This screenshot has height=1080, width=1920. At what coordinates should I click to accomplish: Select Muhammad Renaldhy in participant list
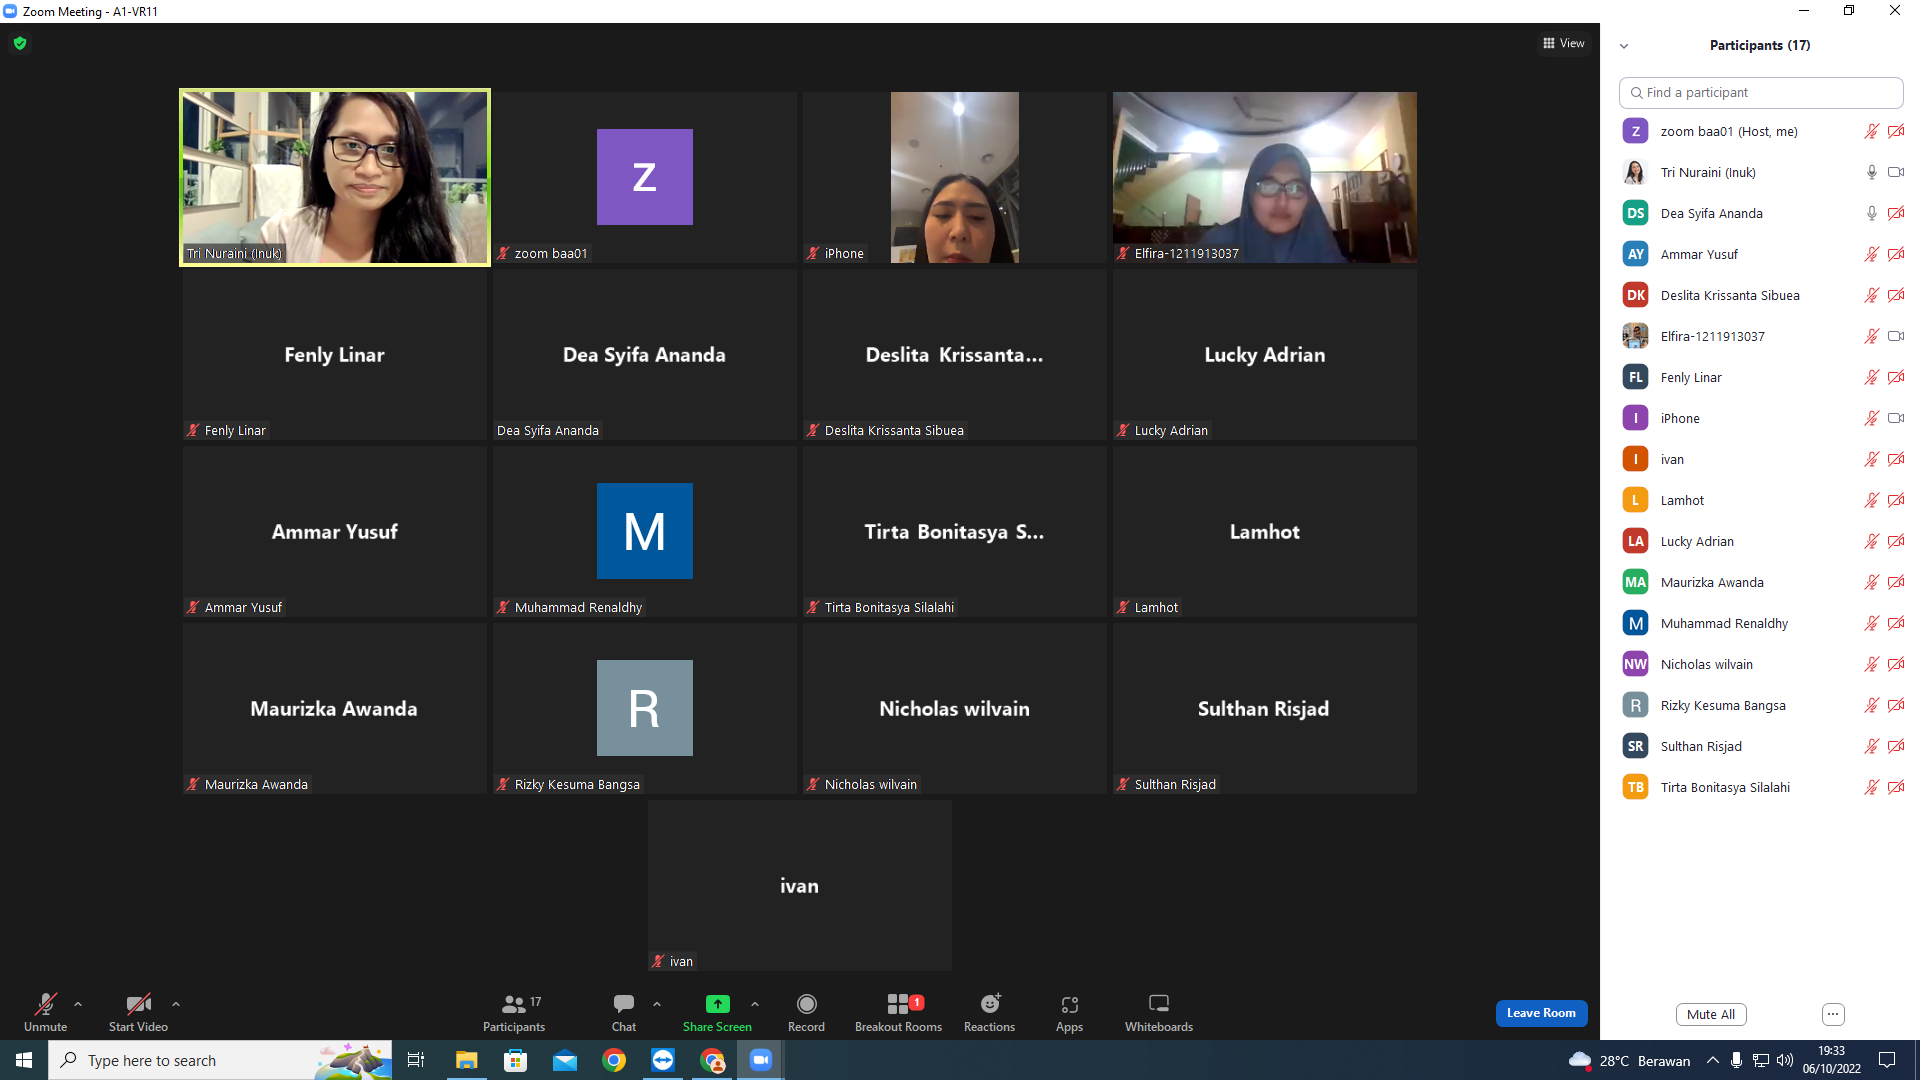pos(1761,623)
